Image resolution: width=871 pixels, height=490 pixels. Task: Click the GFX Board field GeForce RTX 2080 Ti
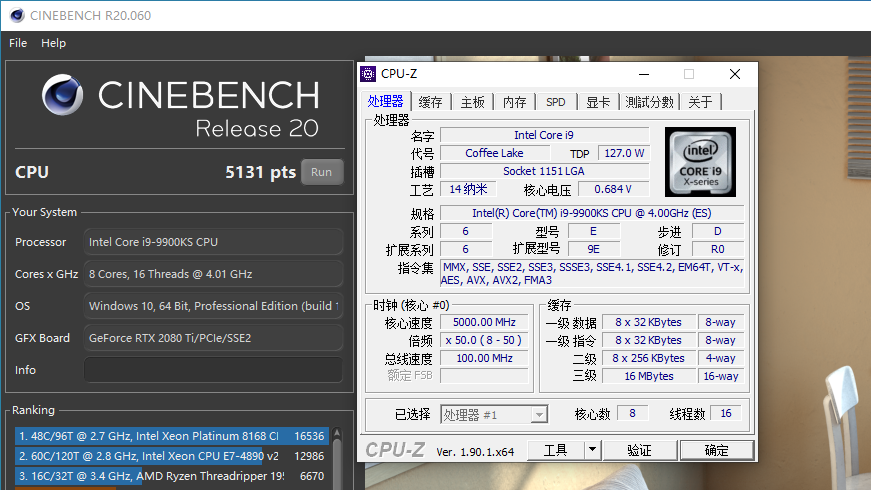(213, 338)
